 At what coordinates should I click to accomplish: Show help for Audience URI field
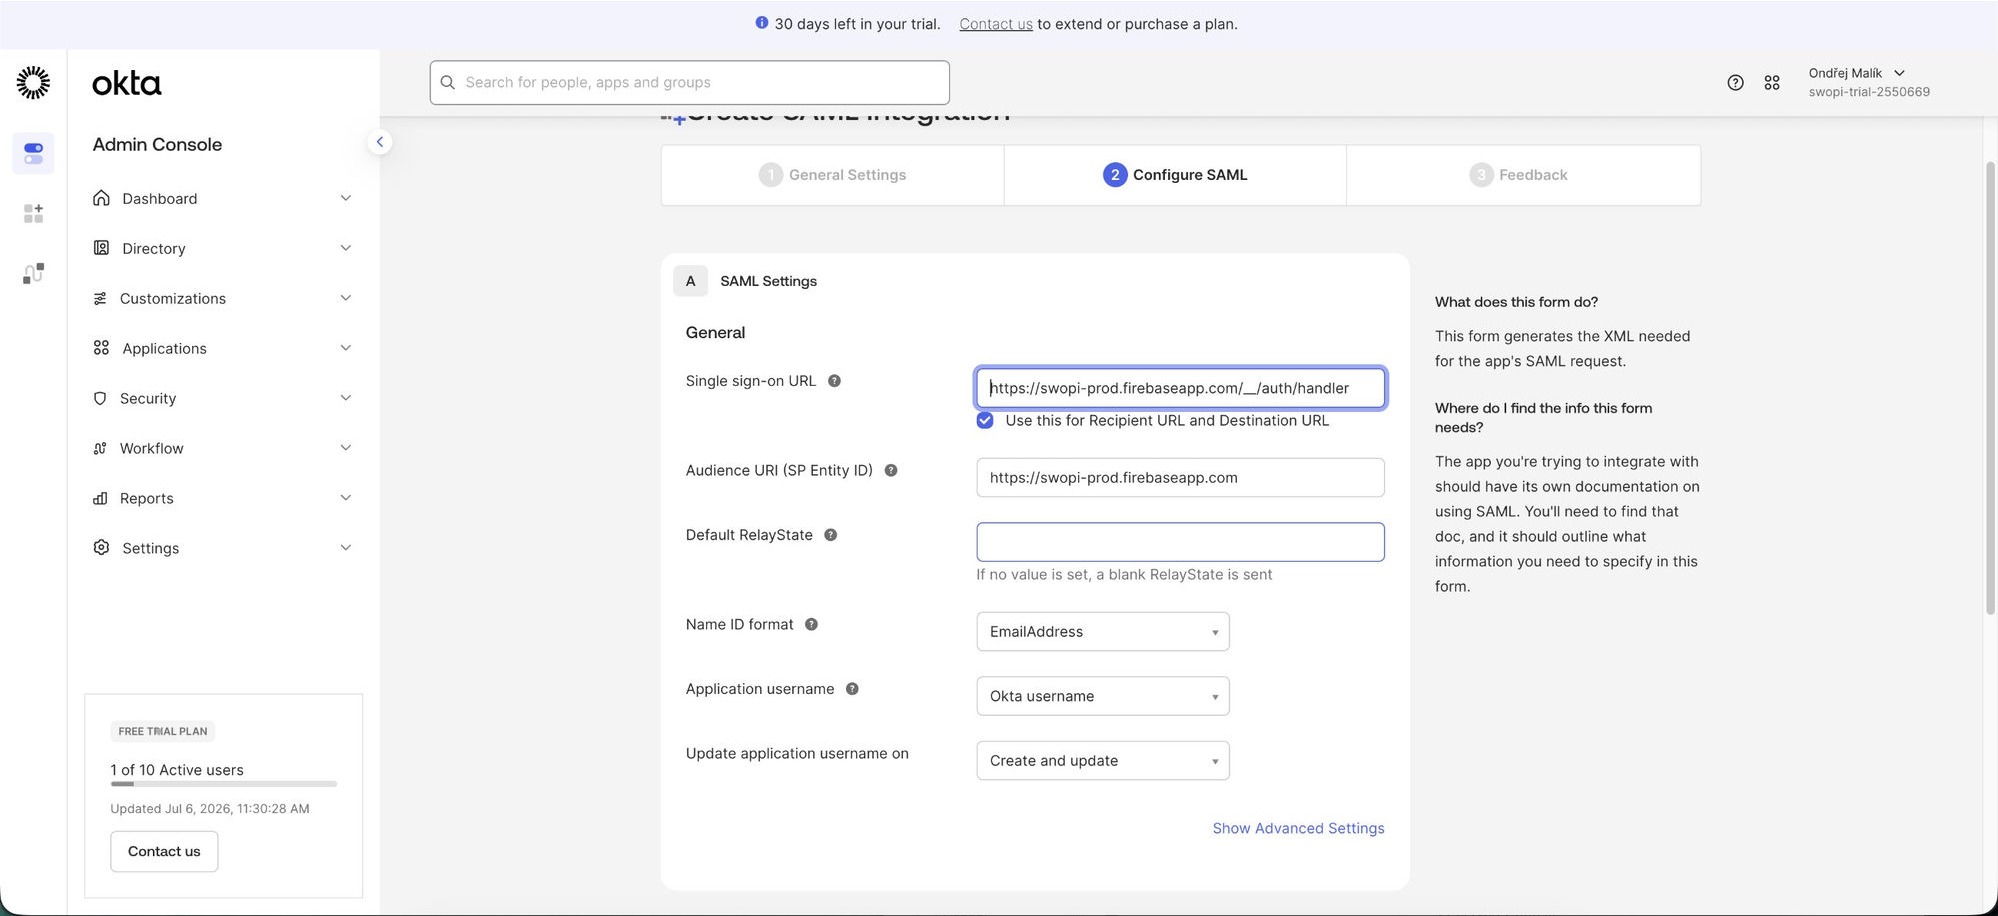click(x=891, y=470)
